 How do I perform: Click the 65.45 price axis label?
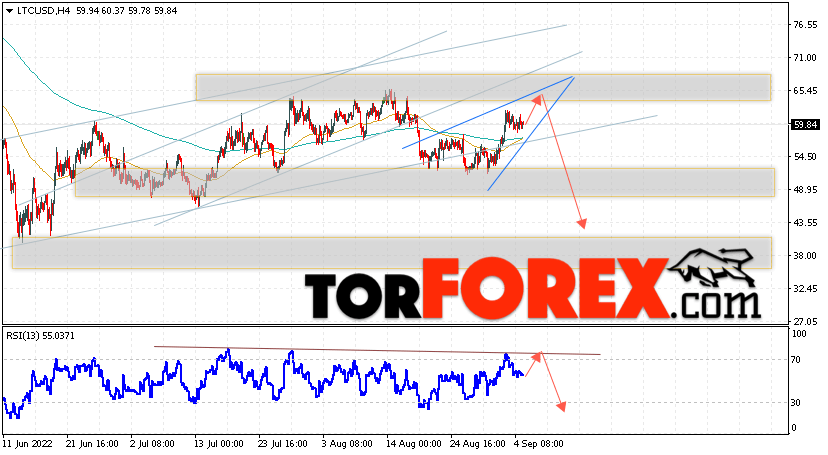[805, 91]
